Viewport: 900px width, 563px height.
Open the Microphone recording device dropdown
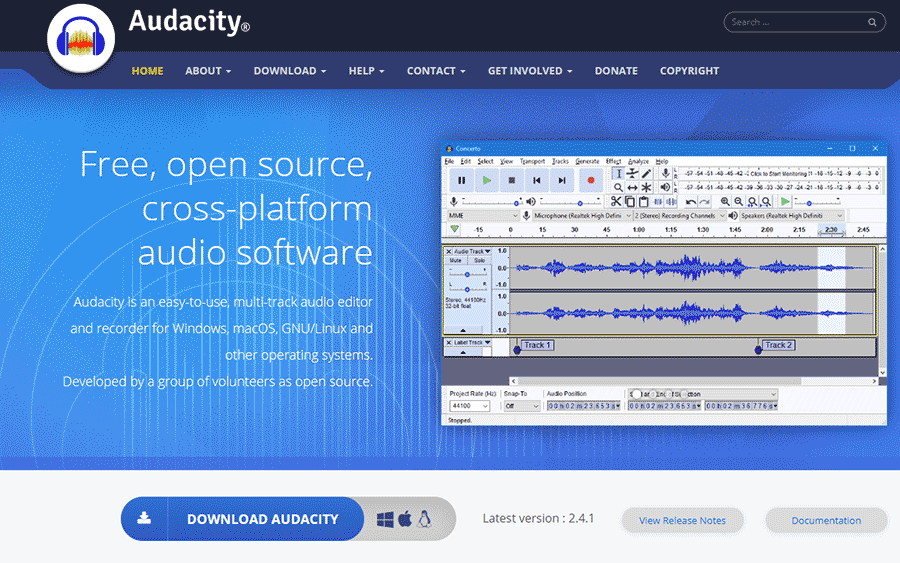[x=582, y=216]
